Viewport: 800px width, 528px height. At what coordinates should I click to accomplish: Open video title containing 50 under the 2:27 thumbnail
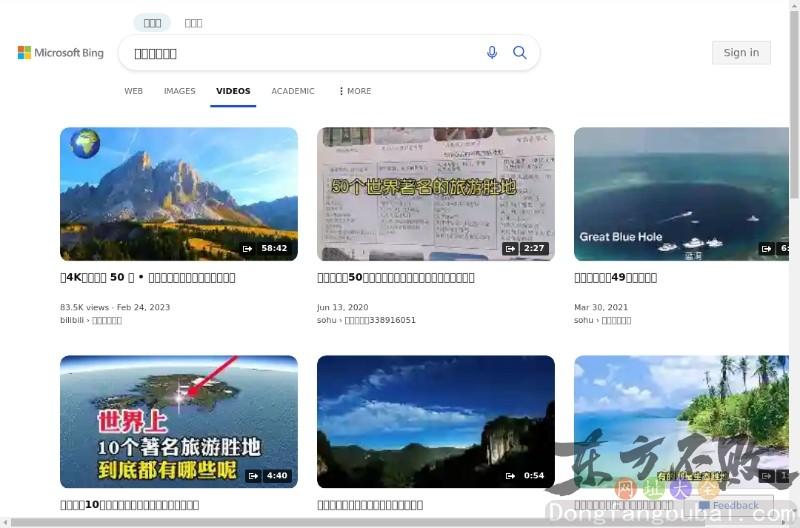pyautogui.click(x=396, y=278)
